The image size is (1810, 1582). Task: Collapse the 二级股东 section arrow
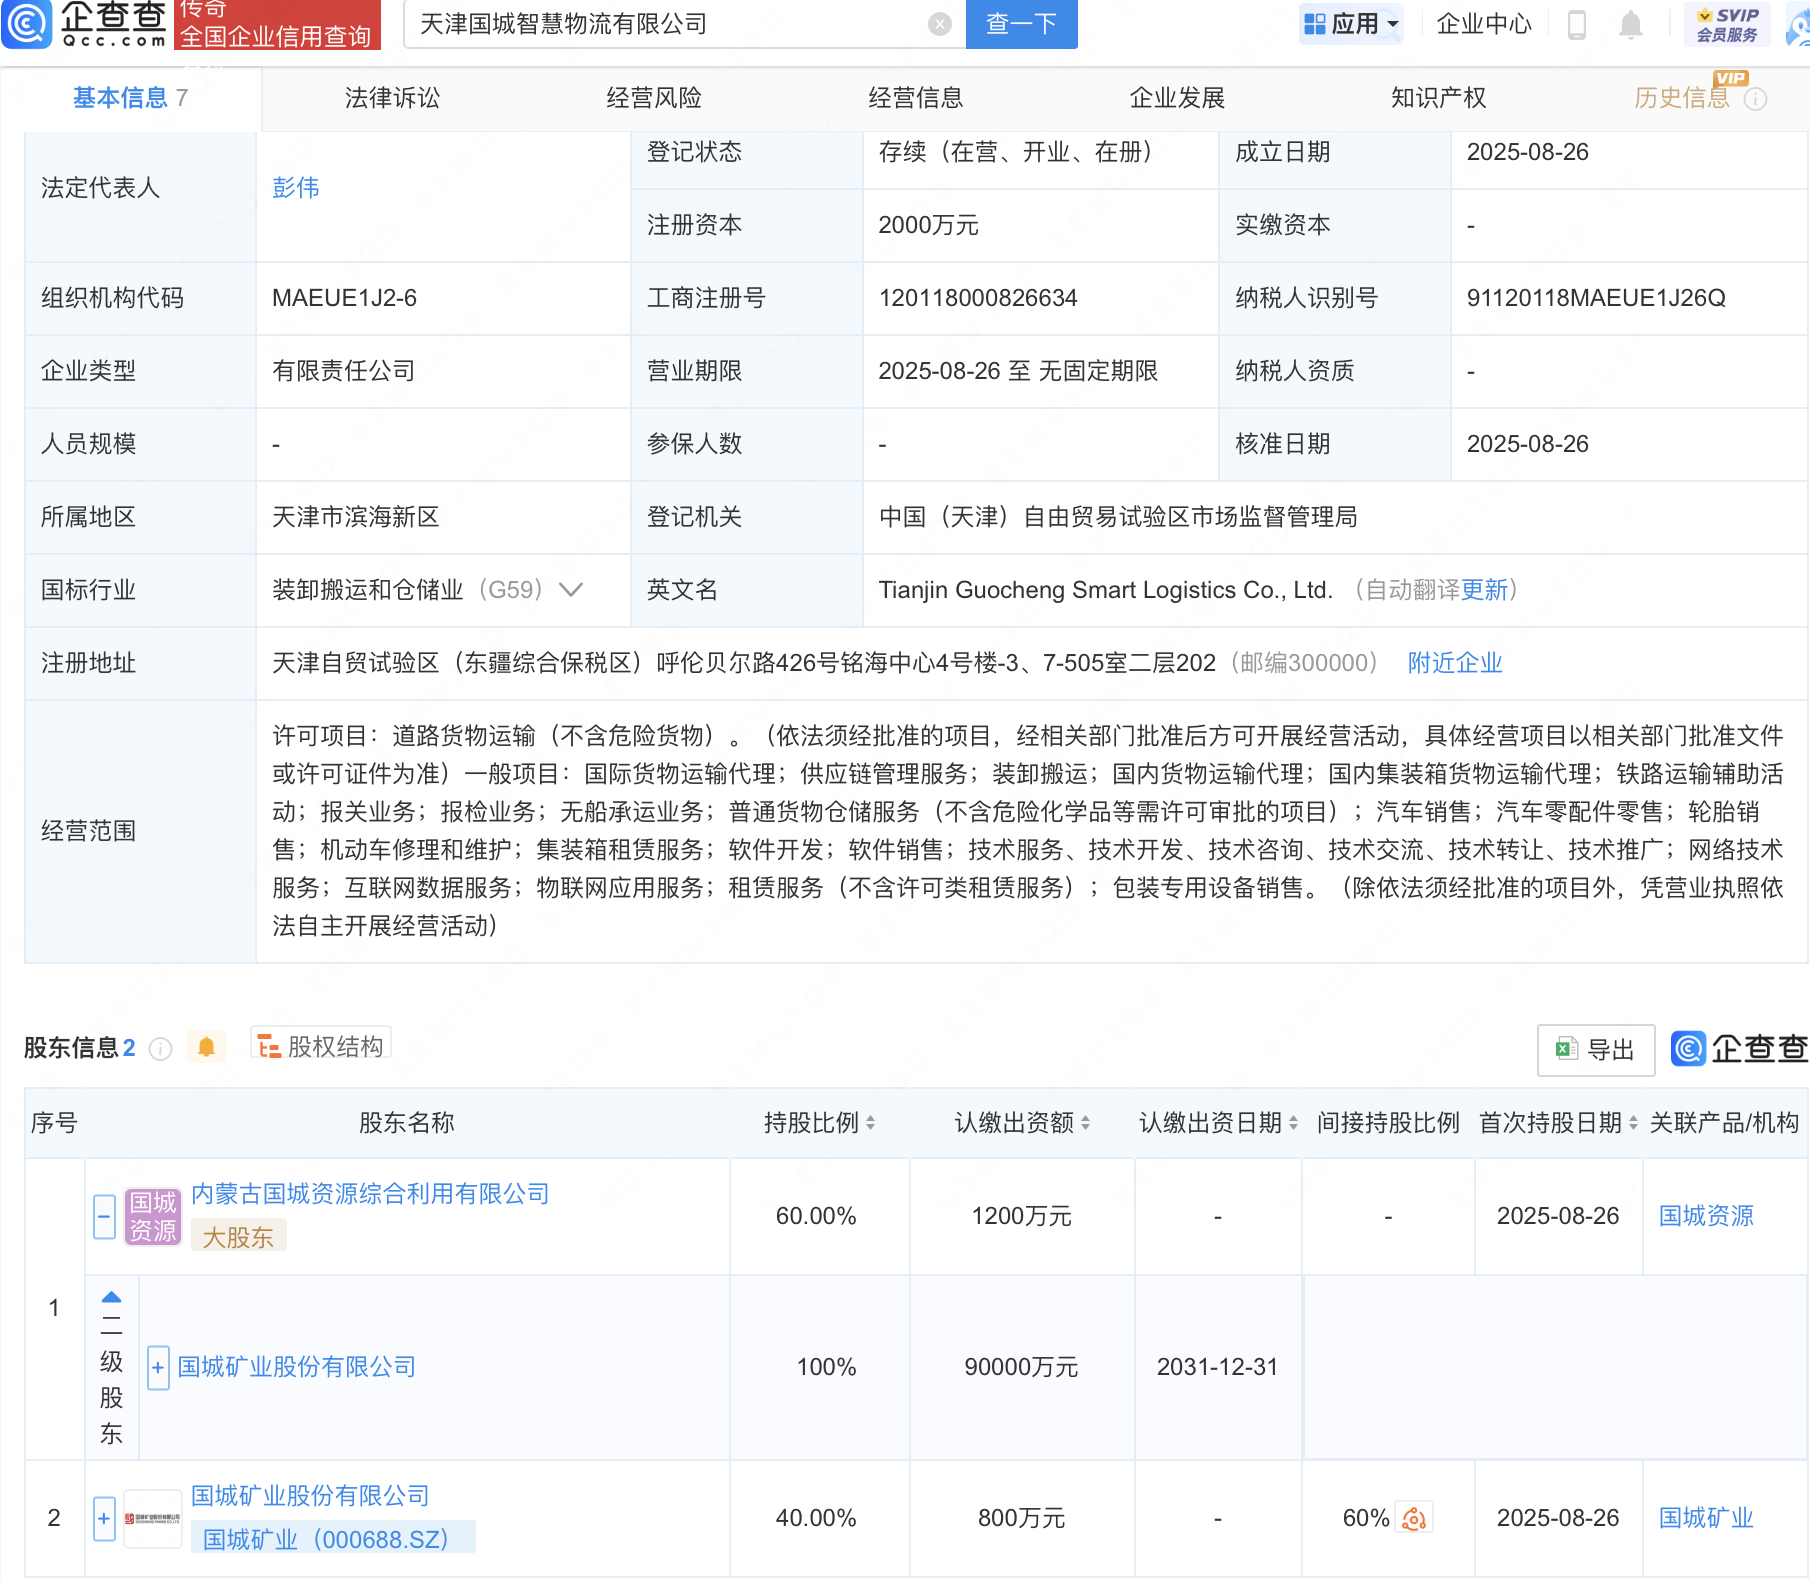pyautogui.click(x=111, y=1297)
